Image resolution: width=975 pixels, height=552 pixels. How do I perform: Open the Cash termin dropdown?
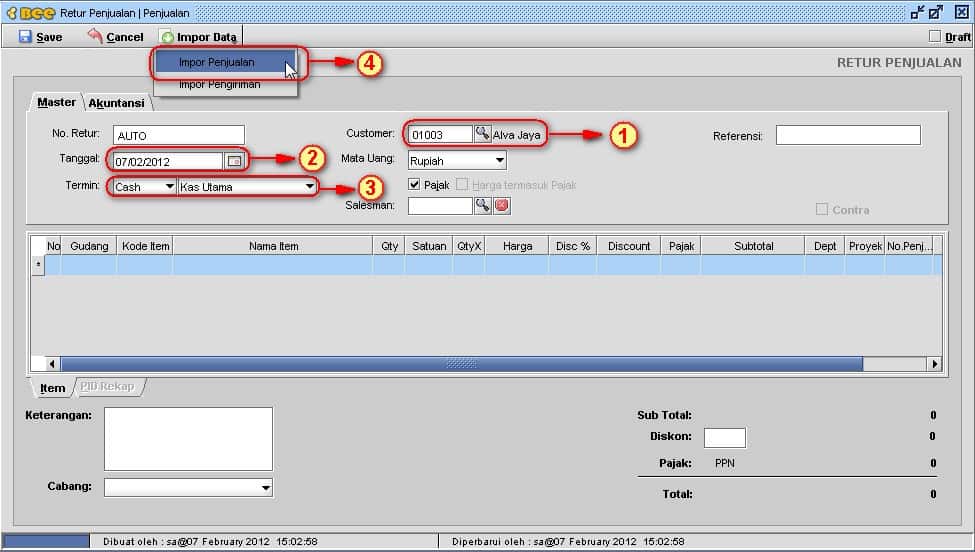tap(169, 187)
